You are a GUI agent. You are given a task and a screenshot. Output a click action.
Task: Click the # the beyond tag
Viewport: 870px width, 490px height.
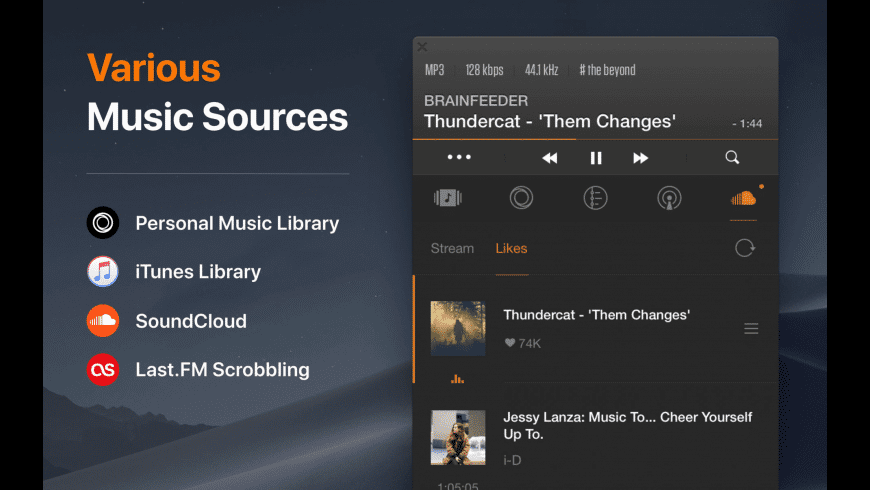point(608,70)
